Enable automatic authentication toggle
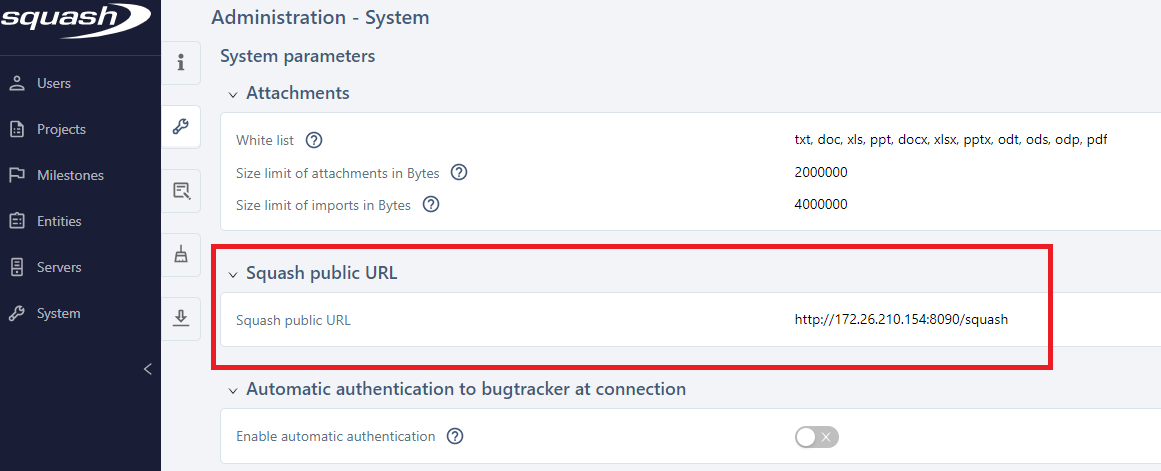 [x=816, y=437]
